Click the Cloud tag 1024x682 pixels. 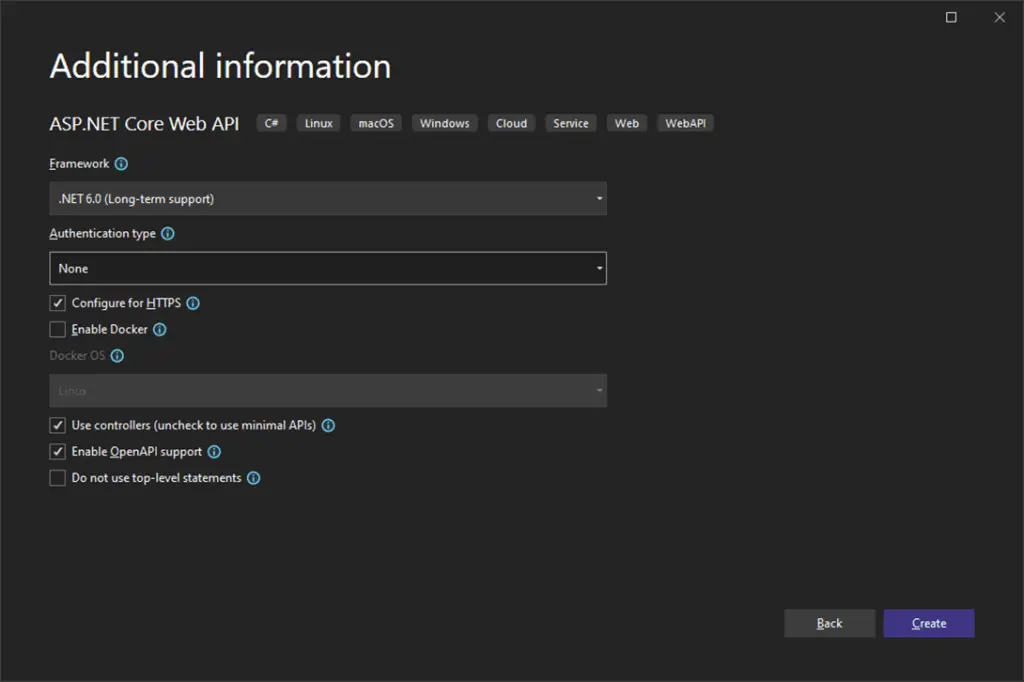click(x=511, y=123)
